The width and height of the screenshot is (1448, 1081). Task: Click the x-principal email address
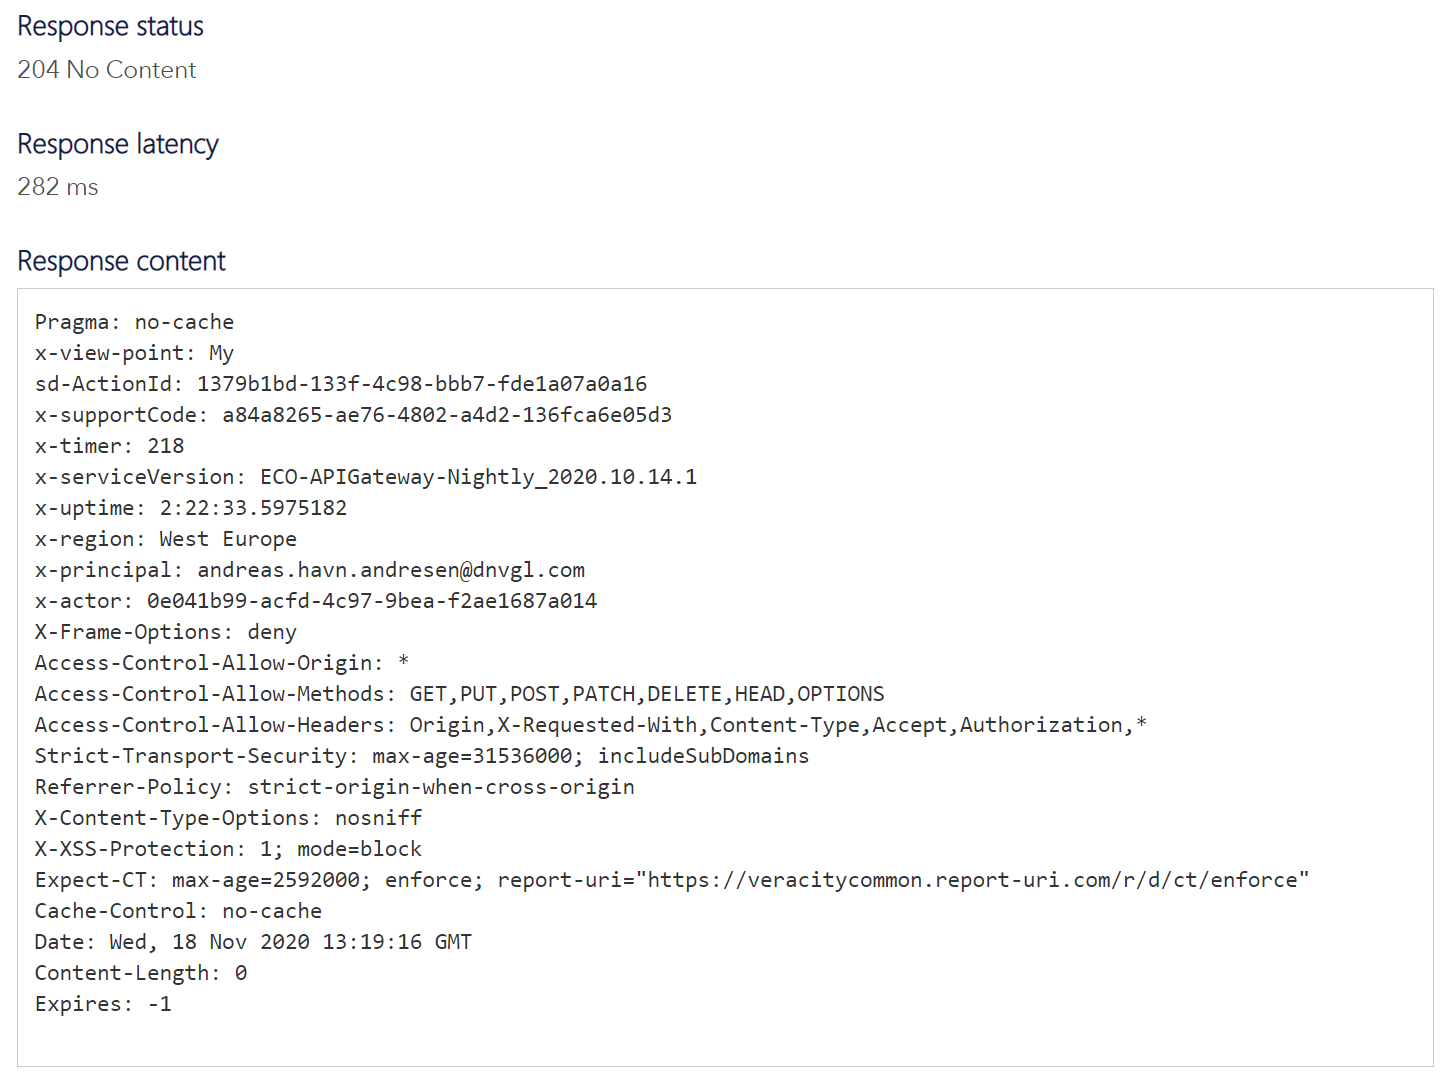click(x=391, y=570)
